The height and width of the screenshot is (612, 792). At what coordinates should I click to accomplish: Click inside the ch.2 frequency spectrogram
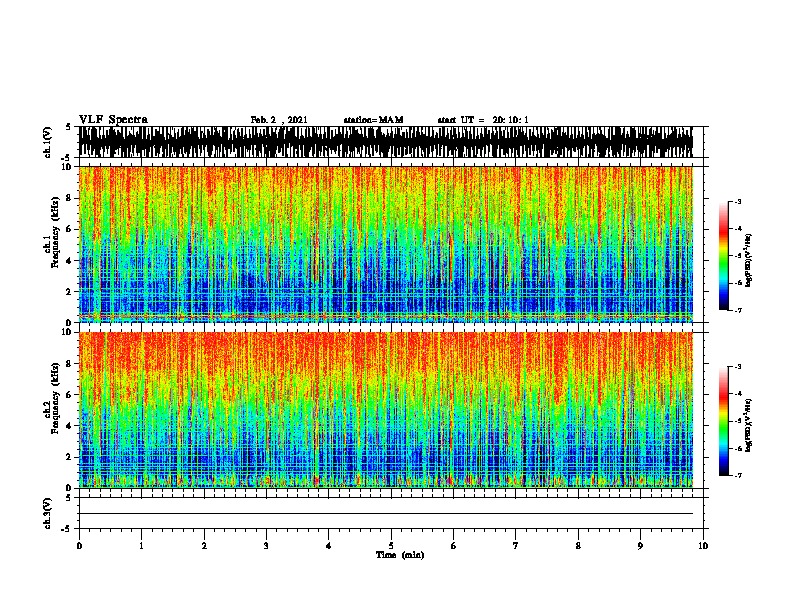coord(386,410)
